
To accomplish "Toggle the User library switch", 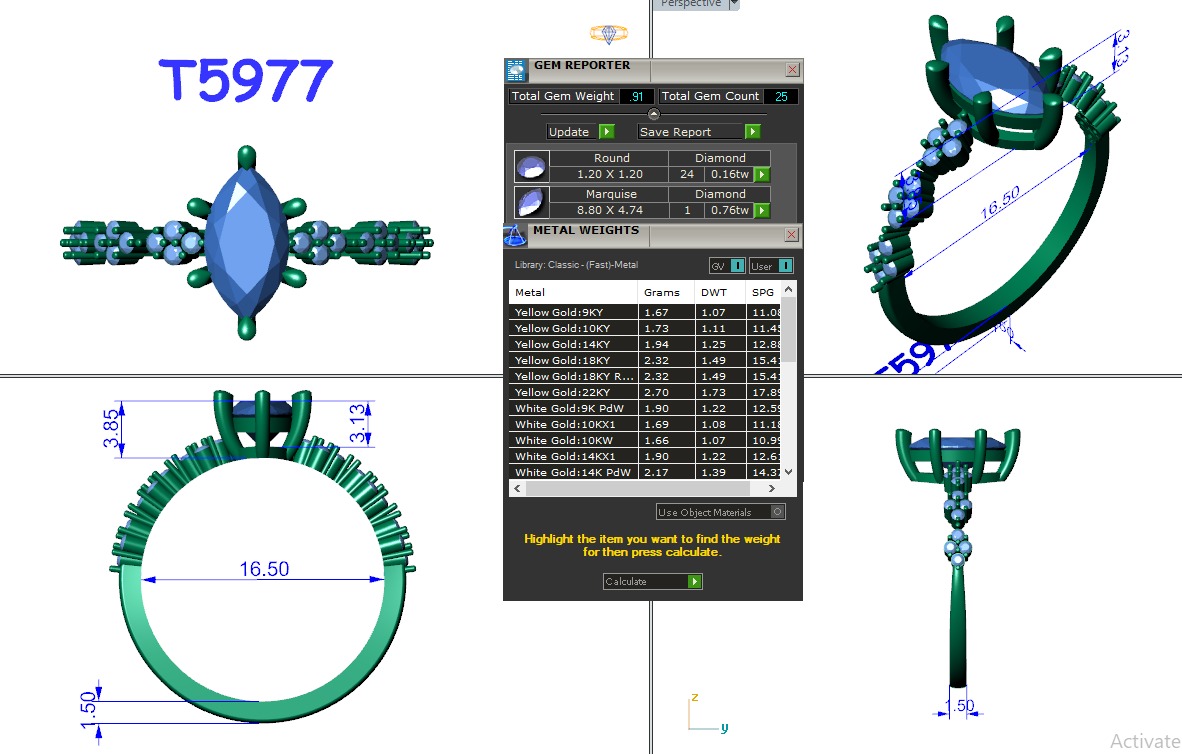I will [785, 265].
